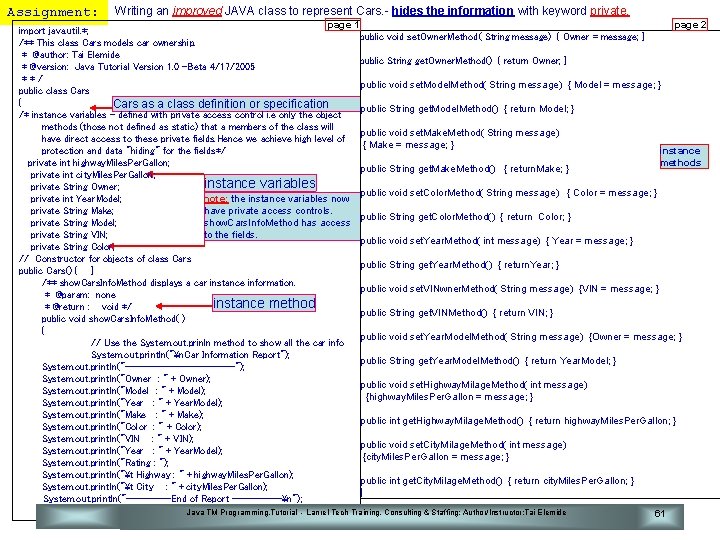Image resolution: width=720 pixels, height=540 pixels.
Task: Click println line with "City :" + cityMilesPerGallon
Action: coord(155,487)
